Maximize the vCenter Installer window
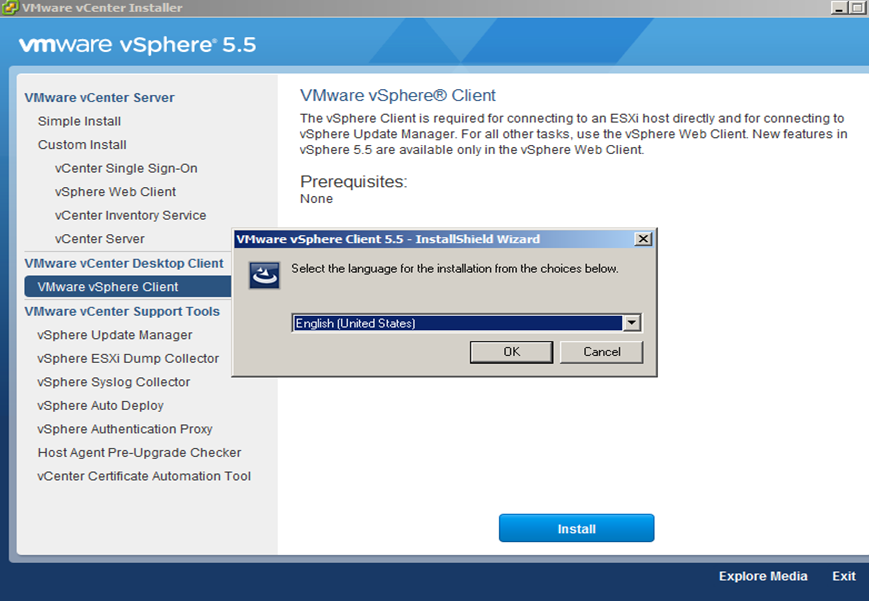This screenshot has height=601, width=869. (857, 8)
